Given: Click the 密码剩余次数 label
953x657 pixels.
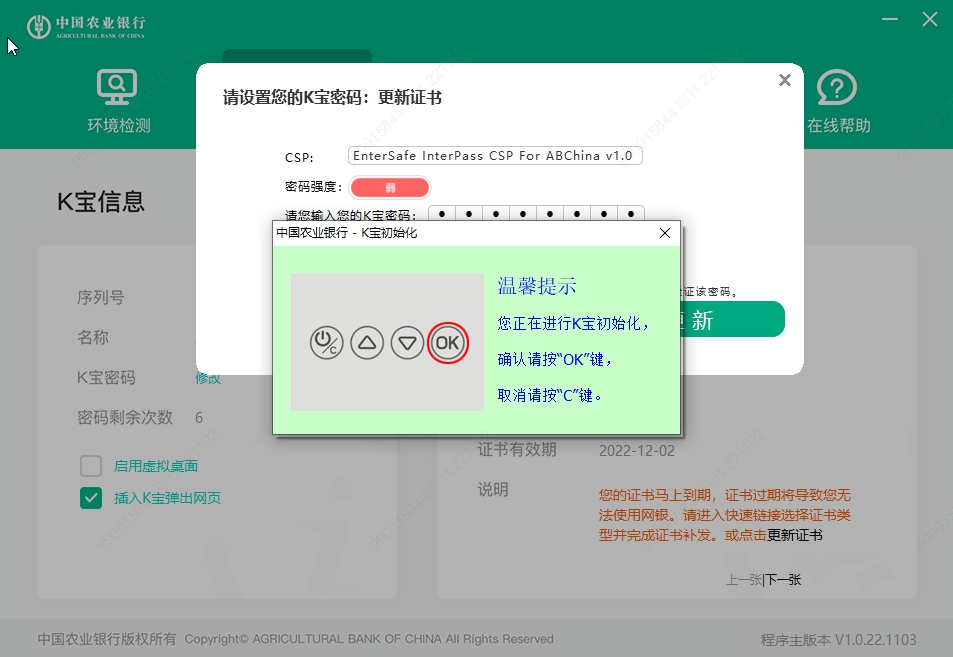Looking at the screenshot, I should pyautogui.click(x=125, y=418).
